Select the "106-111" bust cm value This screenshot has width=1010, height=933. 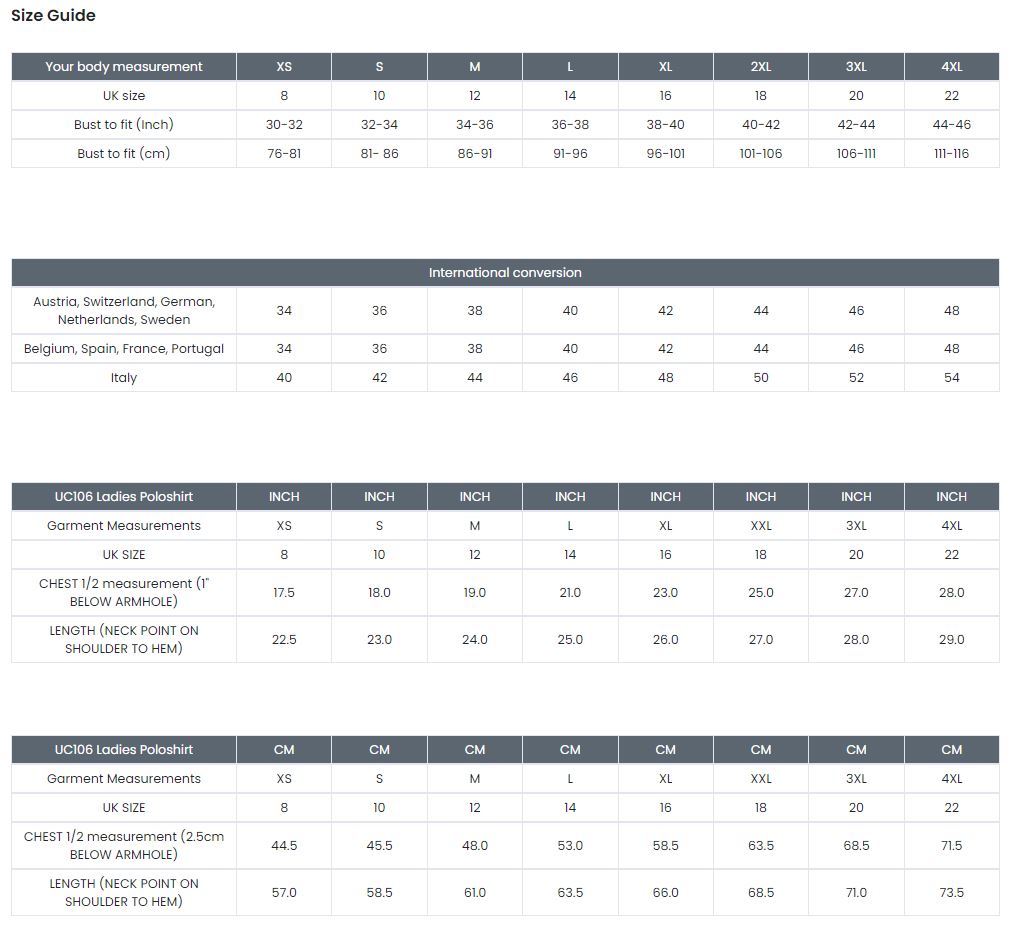[856, 153]
